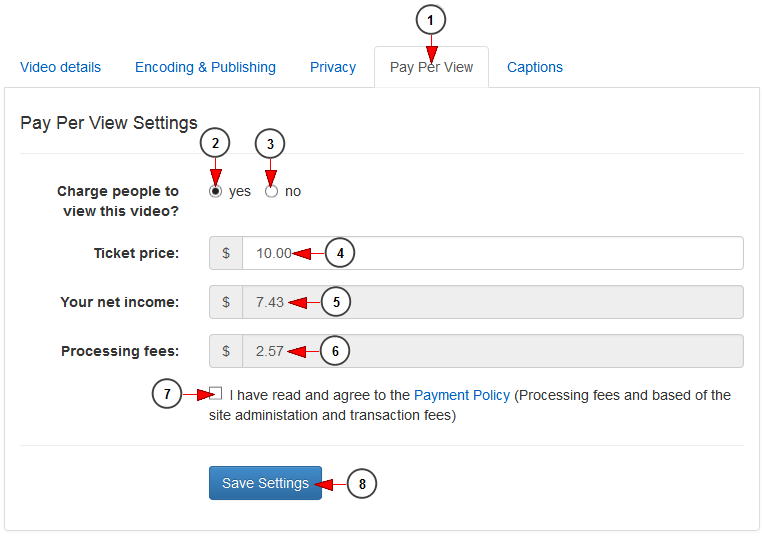
Task: Click the Processing fees field
Action: [x=493, y=351]
